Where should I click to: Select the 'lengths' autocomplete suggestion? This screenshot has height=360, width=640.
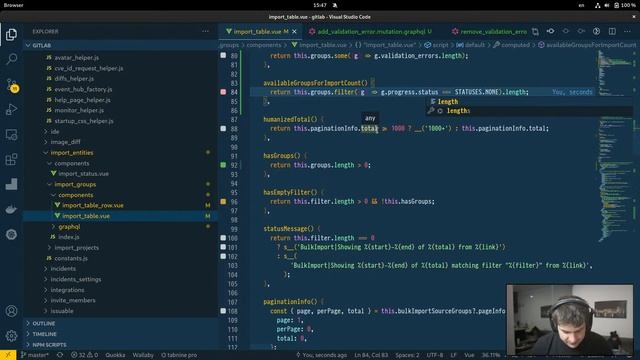529,111
